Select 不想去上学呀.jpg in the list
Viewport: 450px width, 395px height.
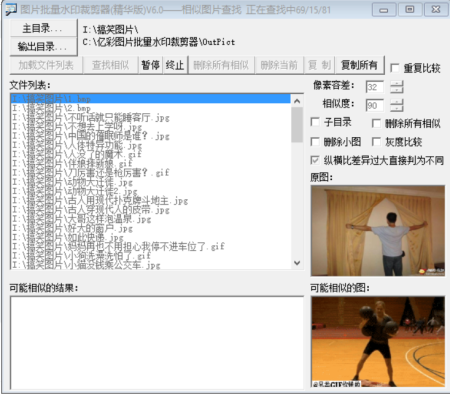(151, 127)
